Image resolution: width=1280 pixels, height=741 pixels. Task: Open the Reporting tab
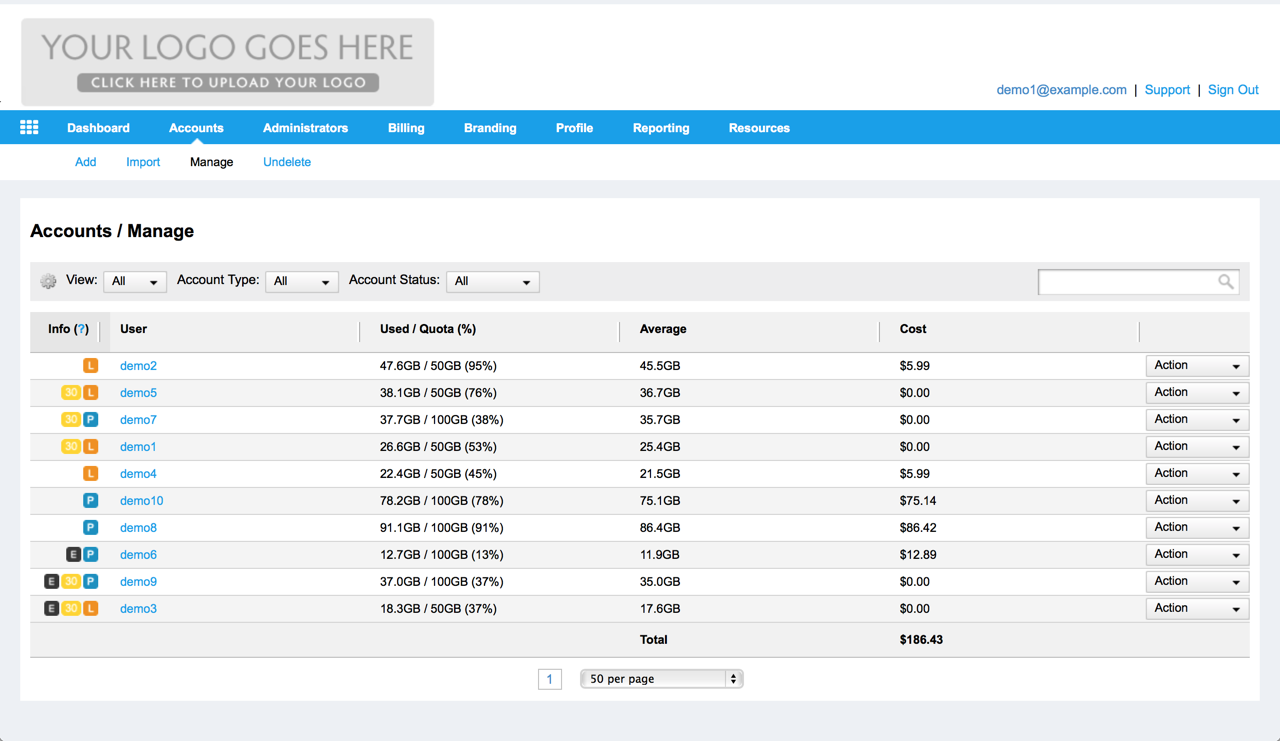click(661, 128)
